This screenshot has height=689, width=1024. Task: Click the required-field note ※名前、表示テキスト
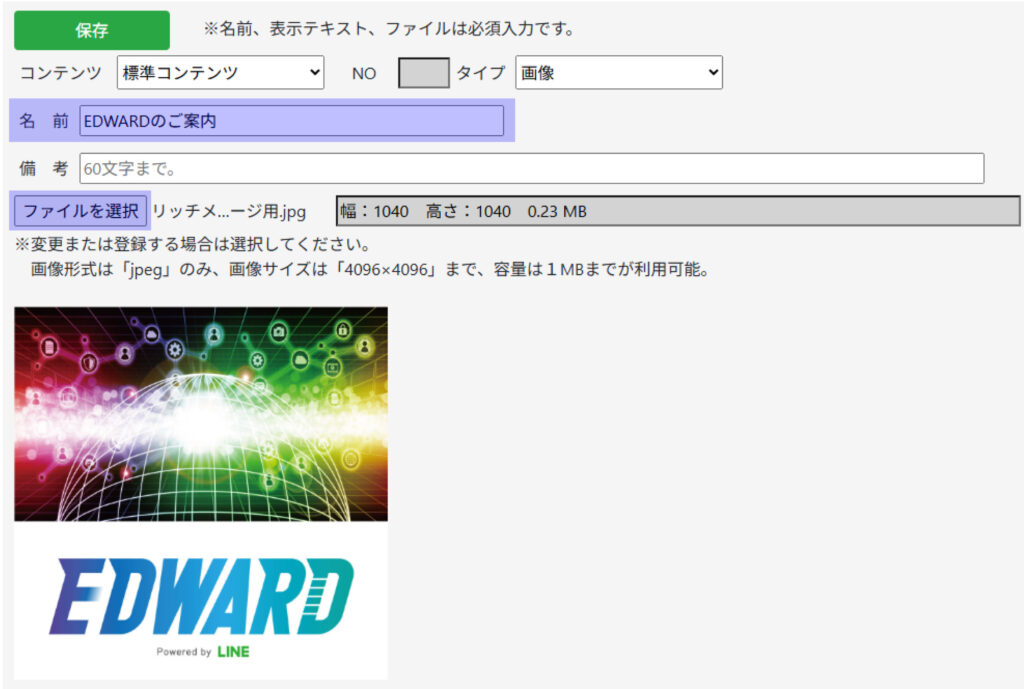tap(389, 29)
